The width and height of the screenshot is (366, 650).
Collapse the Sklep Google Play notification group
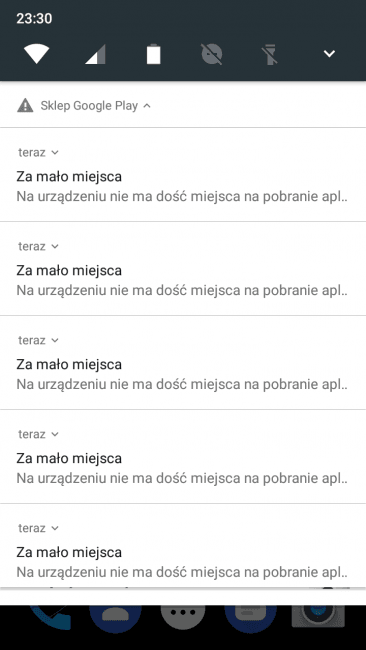[x=147, y=106]
